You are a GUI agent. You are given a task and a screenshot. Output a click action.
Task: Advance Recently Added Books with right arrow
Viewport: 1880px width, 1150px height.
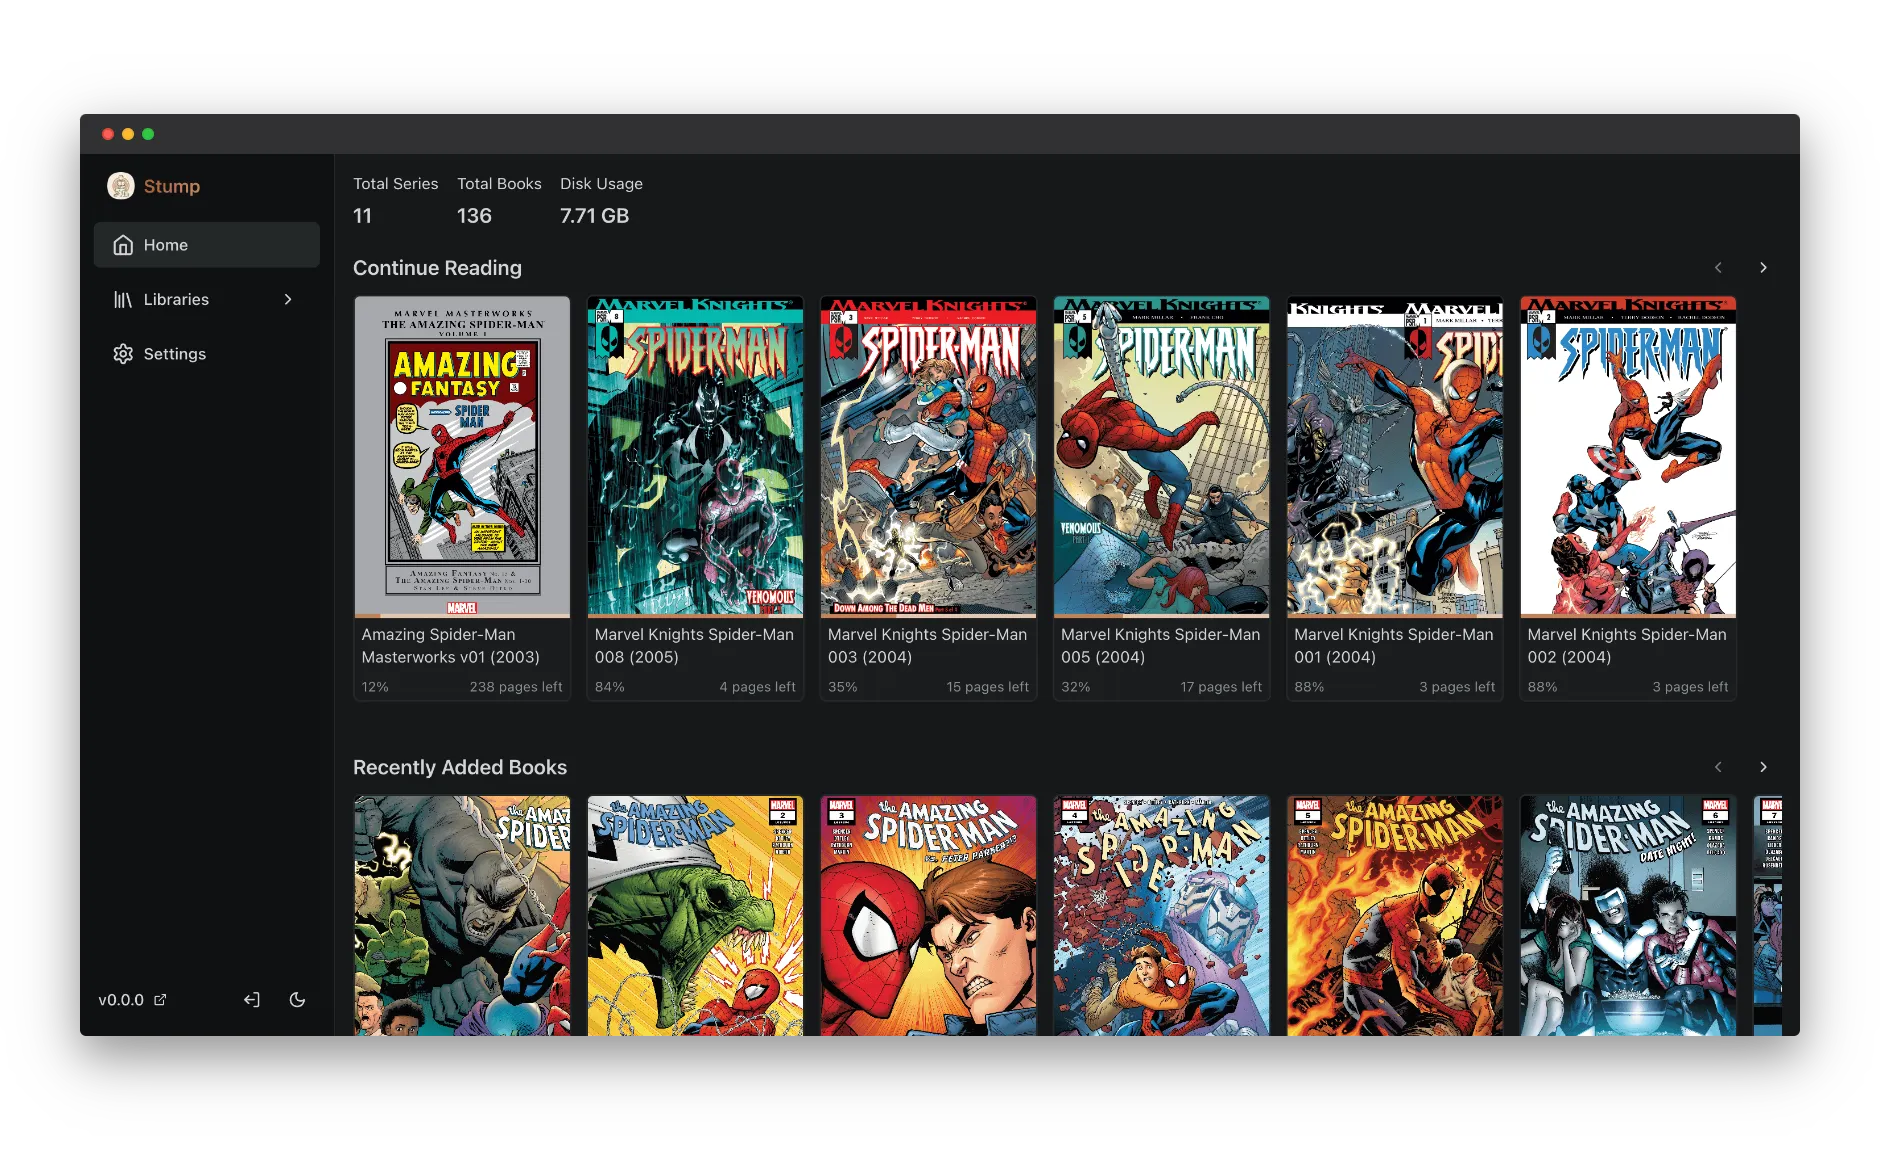point(1763,767)
